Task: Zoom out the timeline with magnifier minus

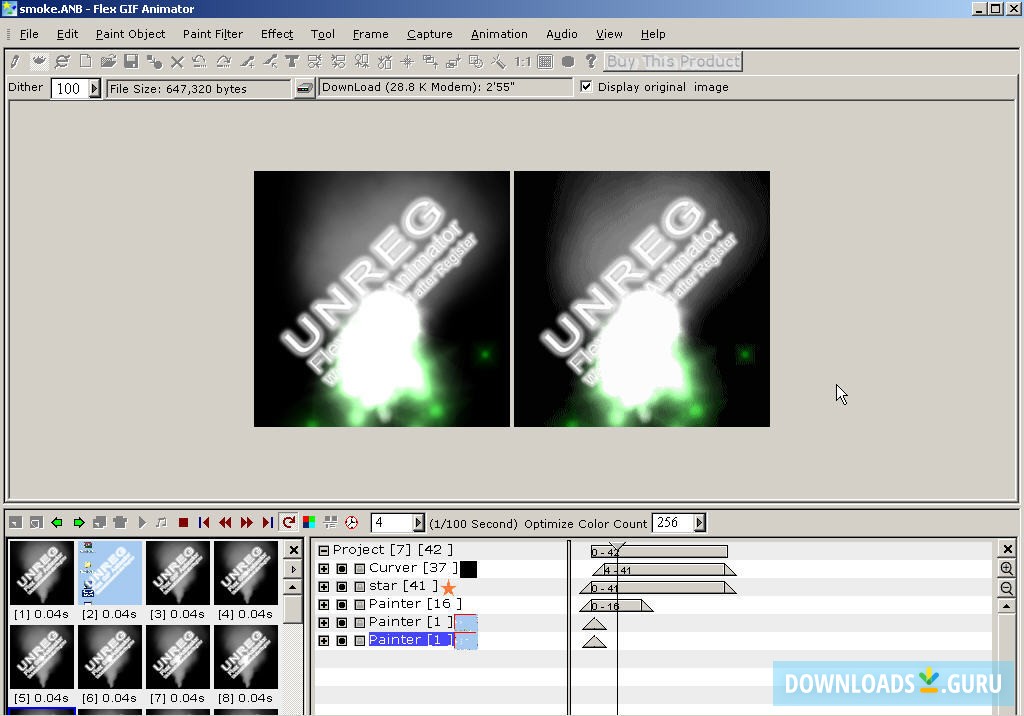Action: (1006, 589)
